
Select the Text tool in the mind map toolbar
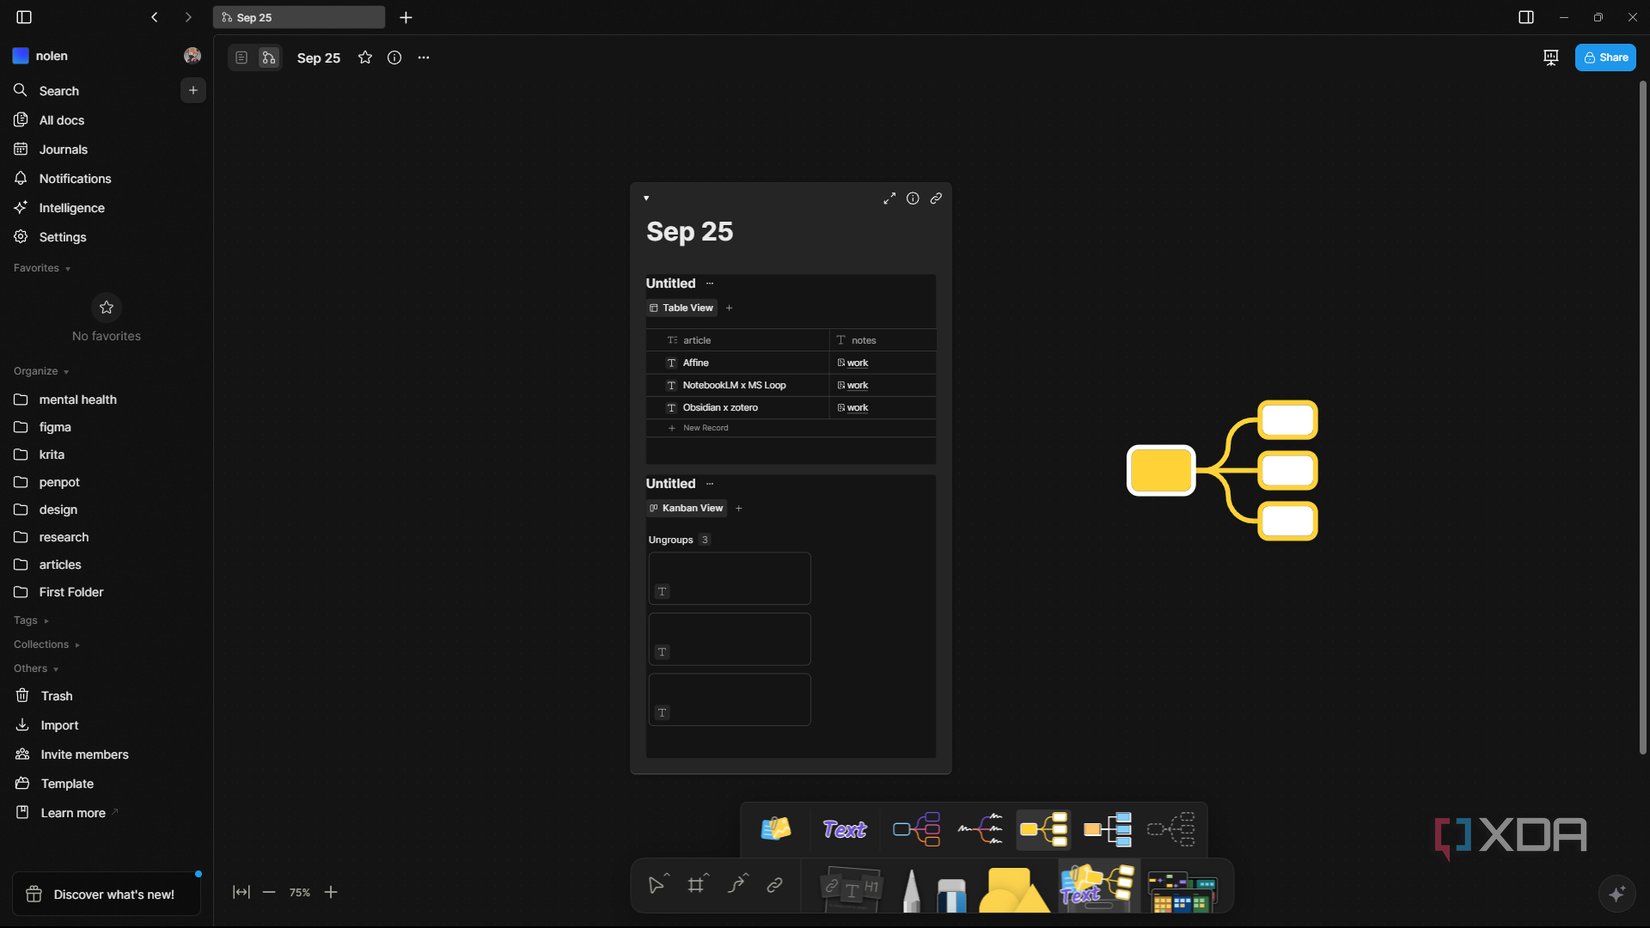(x=843, y=829)
